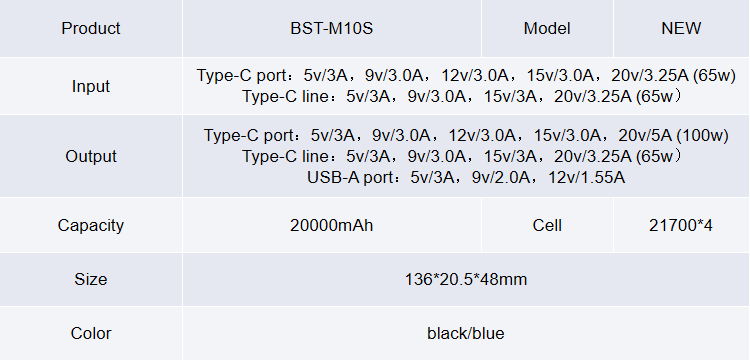The height and width of the screenshot is (361, 750).
Task: Click the 136*20.5*48mm dimension value
Action: point(466,279)
